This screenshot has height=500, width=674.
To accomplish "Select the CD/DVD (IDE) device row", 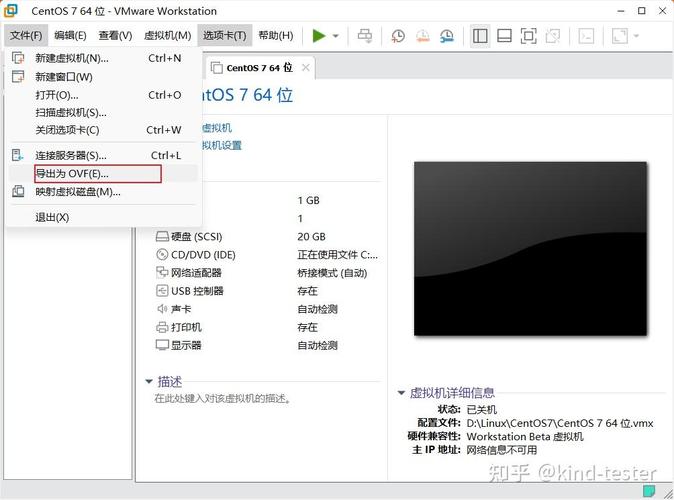I will pyautogui.click(x=267, y=255).
